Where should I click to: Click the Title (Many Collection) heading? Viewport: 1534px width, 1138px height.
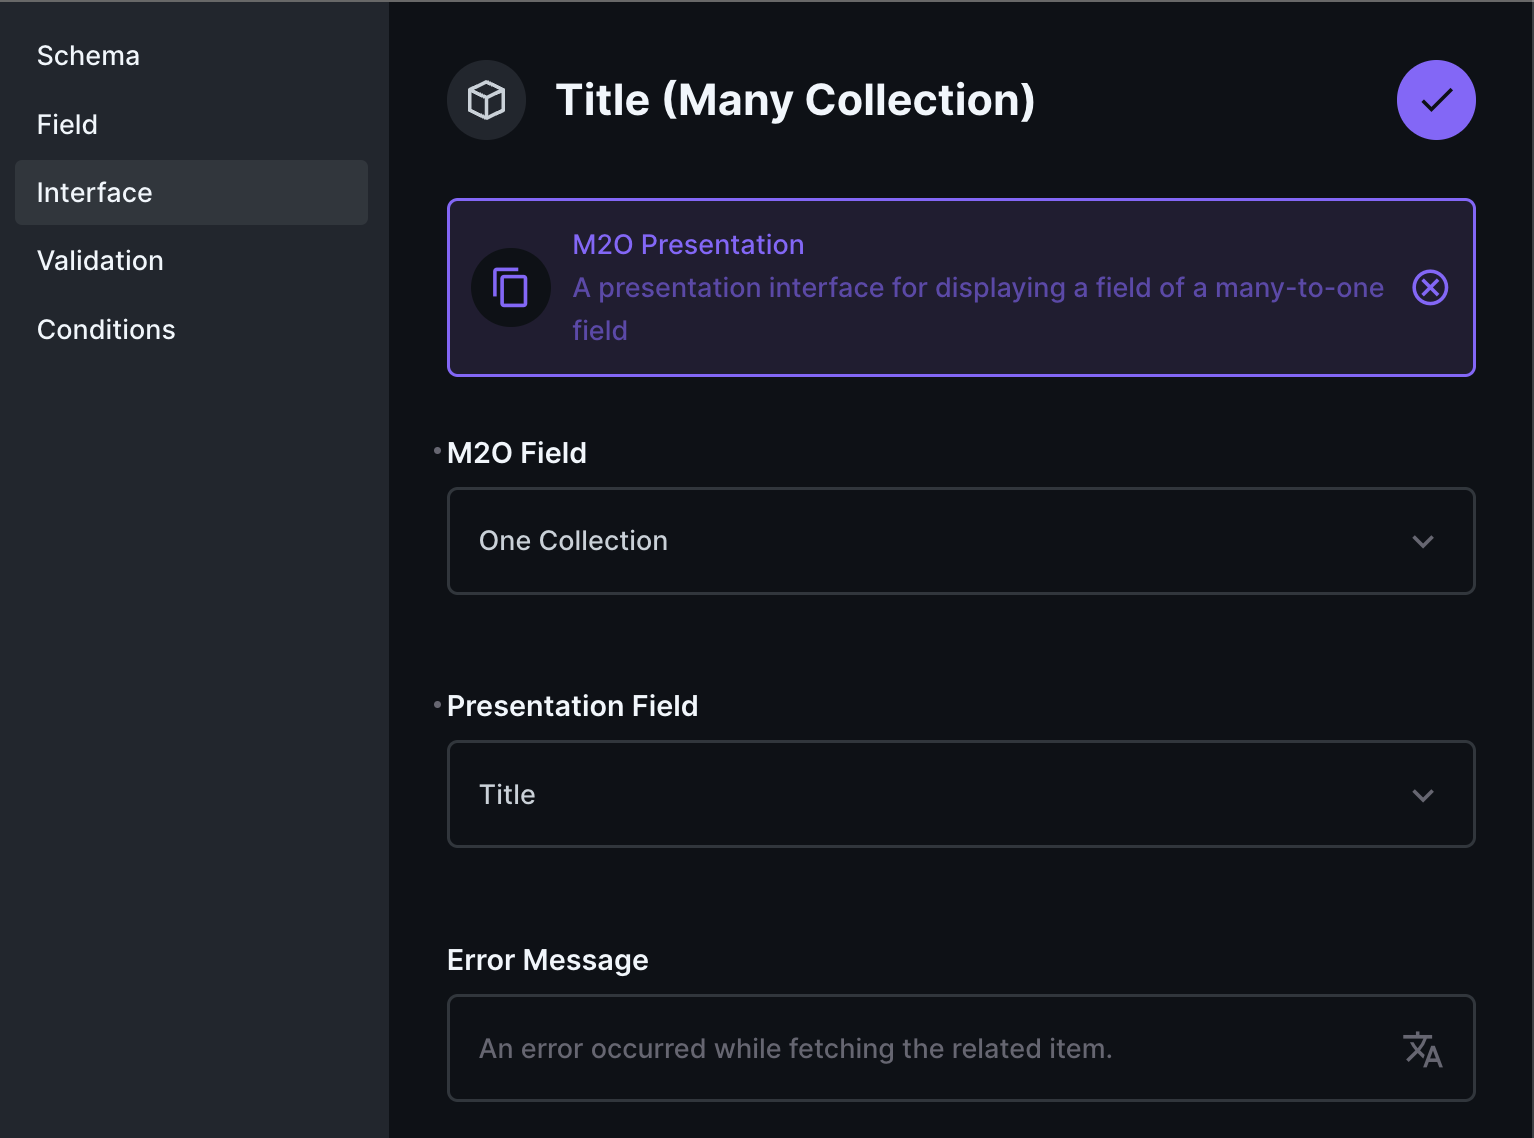[795, 100]
